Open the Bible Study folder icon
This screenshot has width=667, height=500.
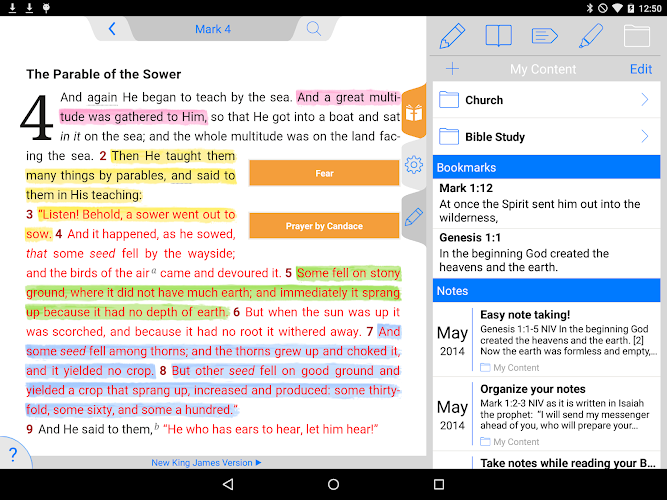(x=449, y=137)
